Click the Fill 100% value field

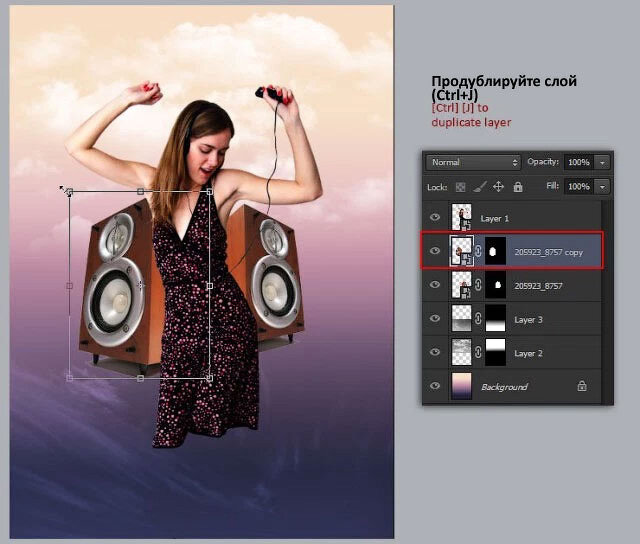pyautogui.click(x=579, y=187)
